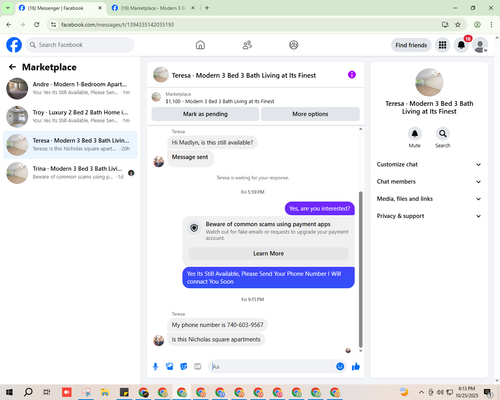View site information icon in address bar
Image resolution: width=500 pixels, height=400 pixels.
coord(53,25)
